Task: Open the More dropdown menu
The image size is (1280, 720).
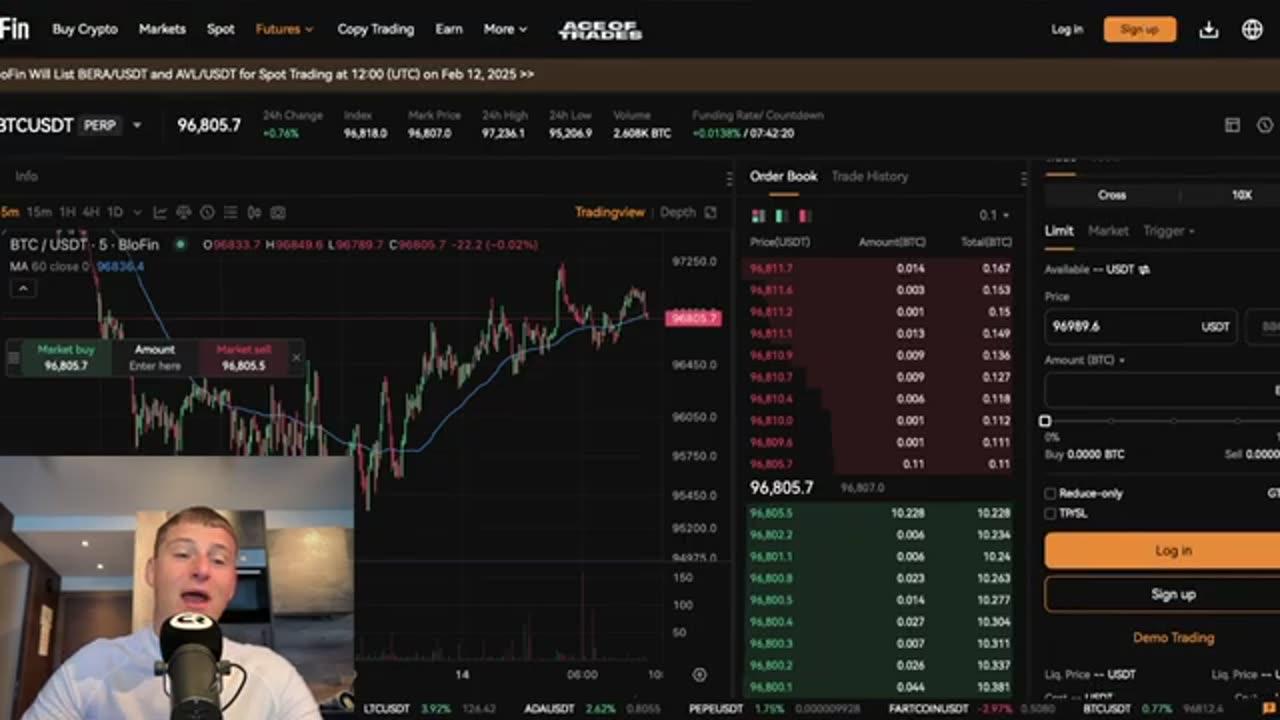Action: coord(505,29)
